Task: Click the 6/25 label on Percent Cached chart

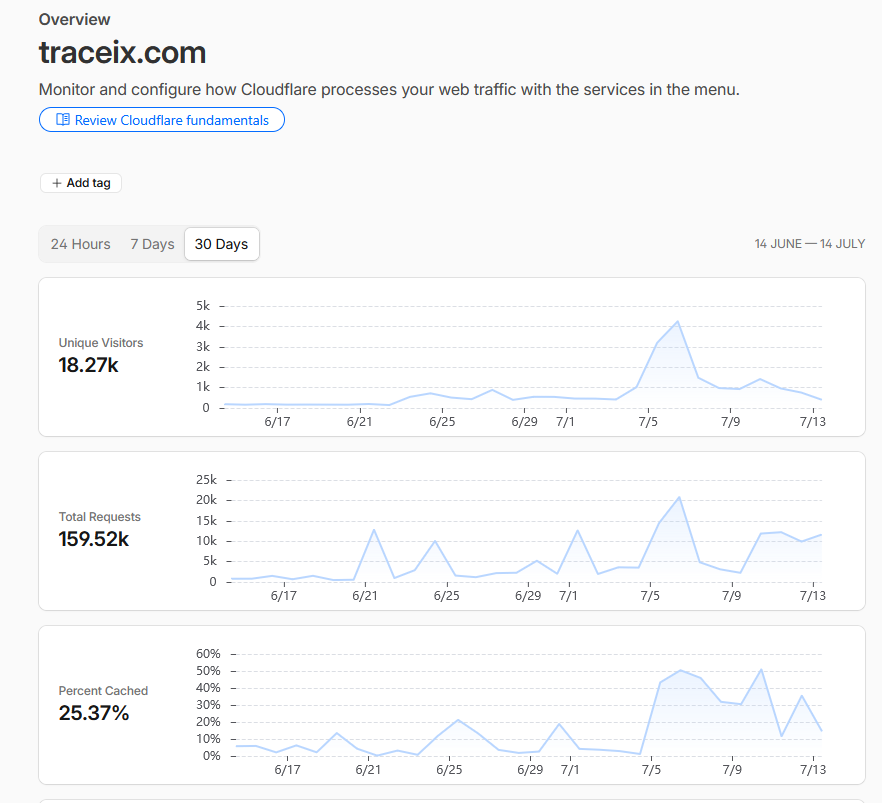Action: tap(449, 769)
